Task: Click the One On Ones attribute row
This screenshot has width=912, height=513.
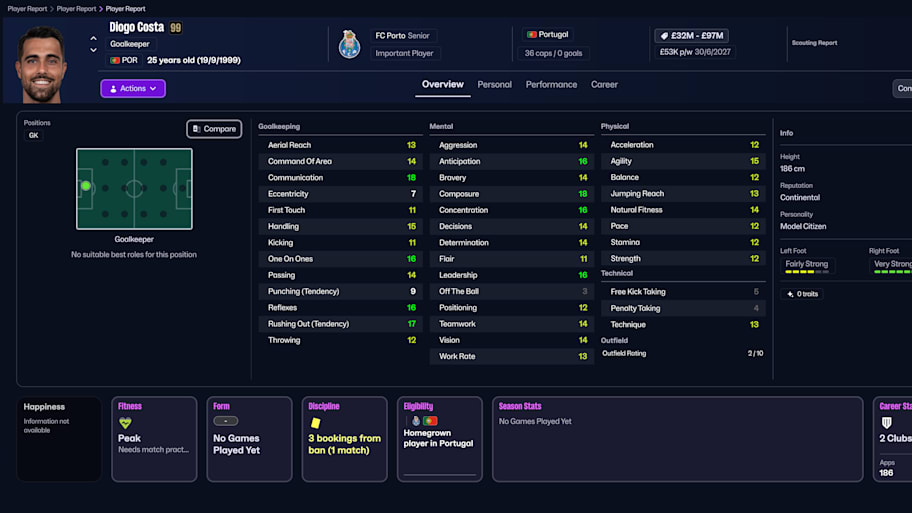Action: [x=341, y=259]
